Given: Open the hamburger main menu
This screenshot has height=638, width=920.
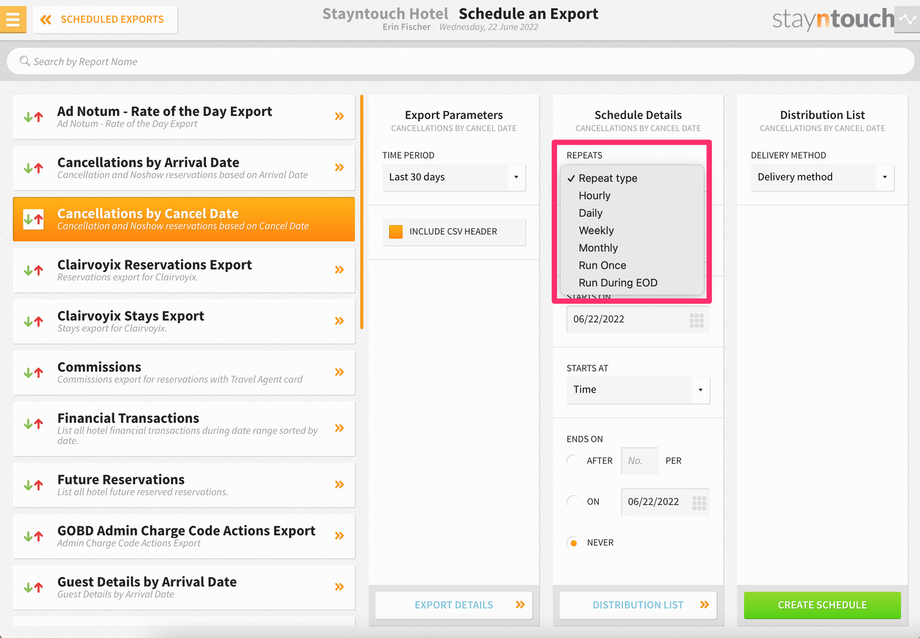Looking at the screenshot, I should tap(13, 19).
